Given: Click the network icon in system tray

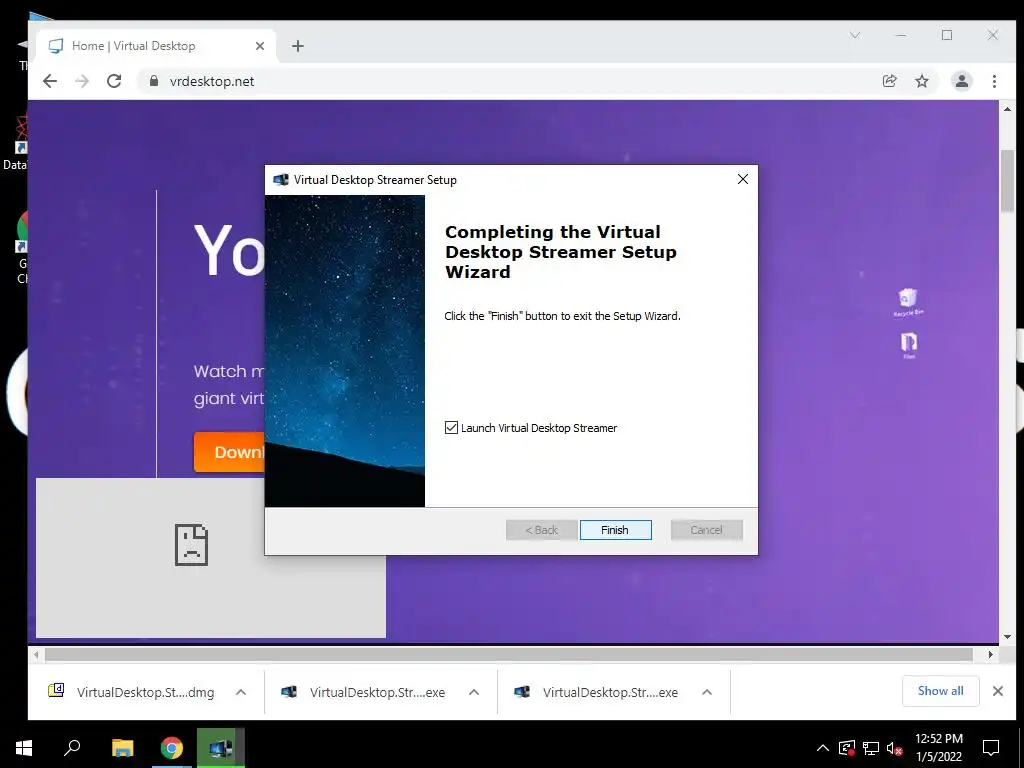Looking at the screenshot, I should [871, 748].
